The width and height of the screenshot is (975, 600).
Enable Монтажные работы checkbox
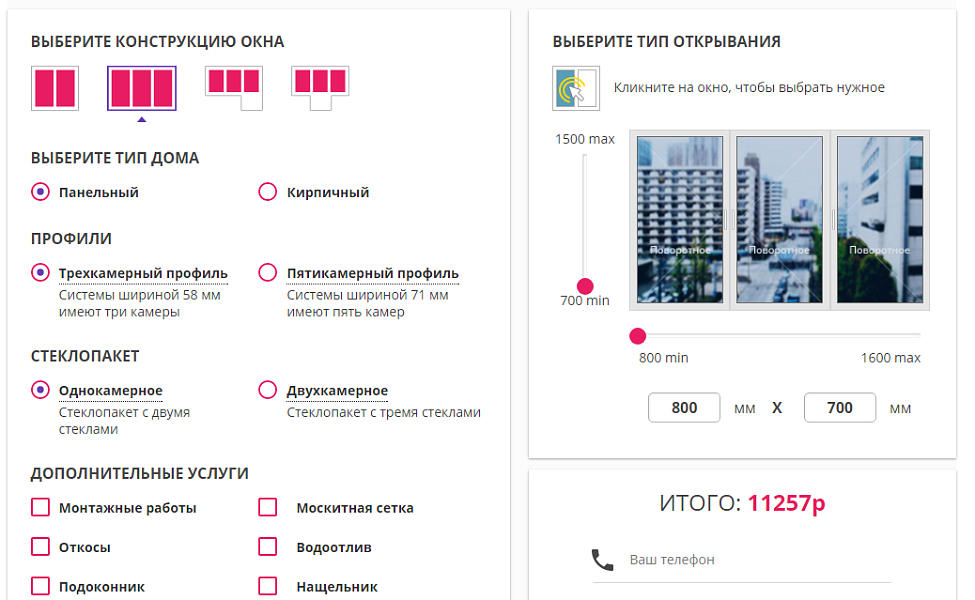tap(40, 507)
